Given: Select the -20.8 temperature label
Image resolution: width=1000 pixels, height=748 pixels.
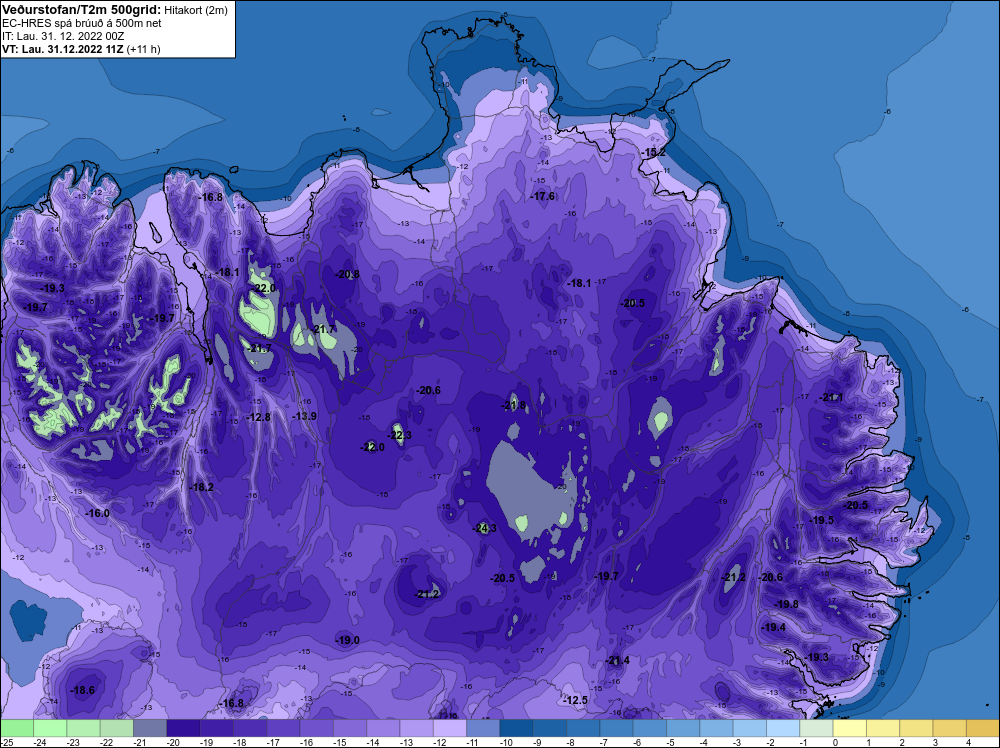Looking at the screenshot, I should [348, 274].
